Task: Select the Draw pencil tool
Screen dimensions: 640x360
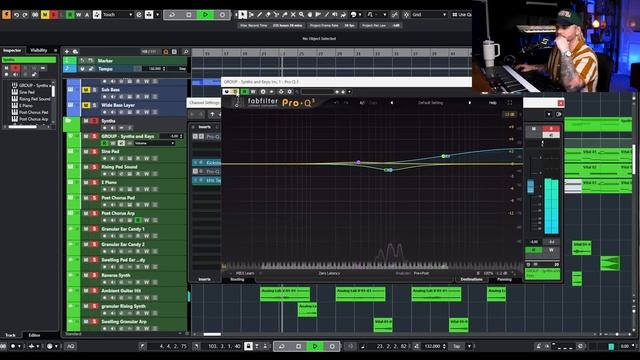Action: coord(260,15)
